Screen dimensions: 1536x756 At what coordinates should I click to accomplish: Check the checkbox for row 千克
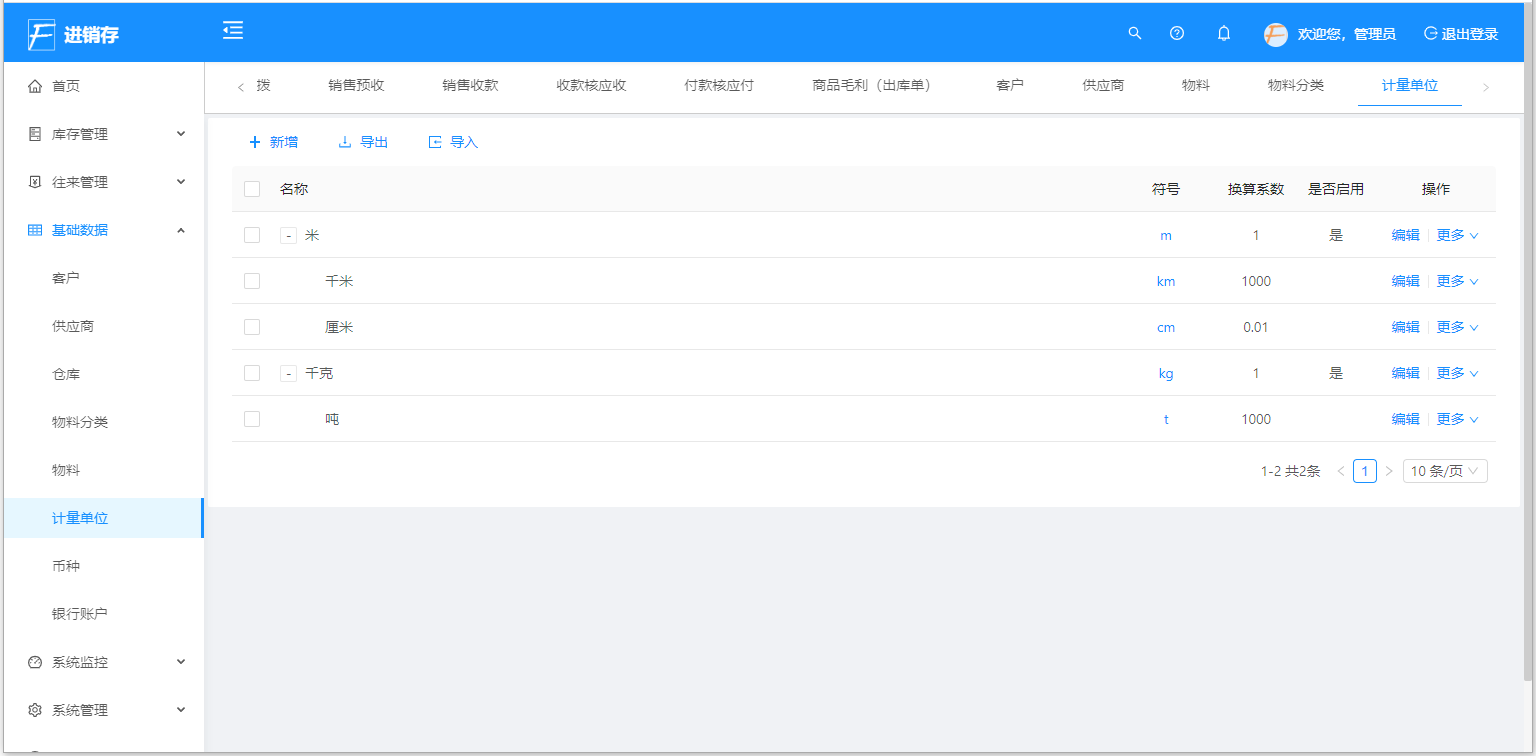pos(252,373)
